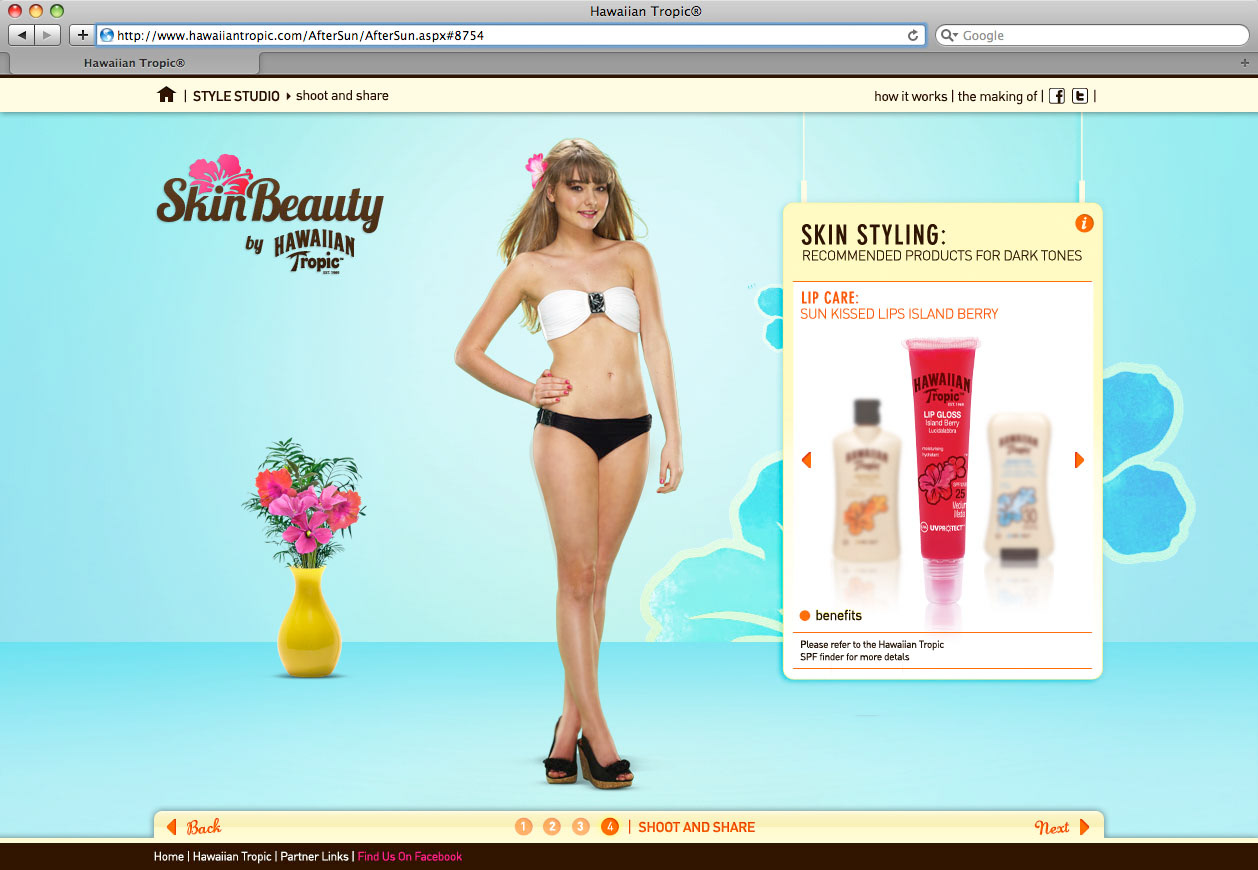
Task: Open the Facebook icon in top bar
Action: [x=1057, y=96]
